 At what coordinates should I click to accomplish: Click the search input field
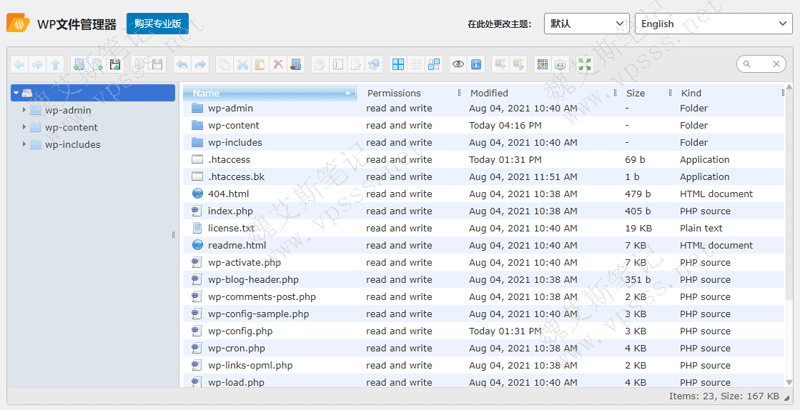[761, 64]
